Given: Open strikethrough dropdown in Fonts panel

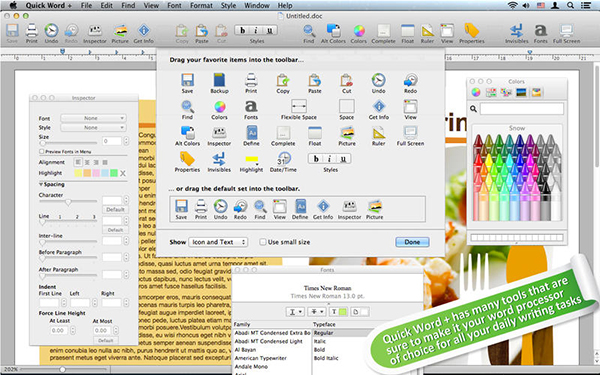Looking at the screenshot, I should (x=317, y=312).
